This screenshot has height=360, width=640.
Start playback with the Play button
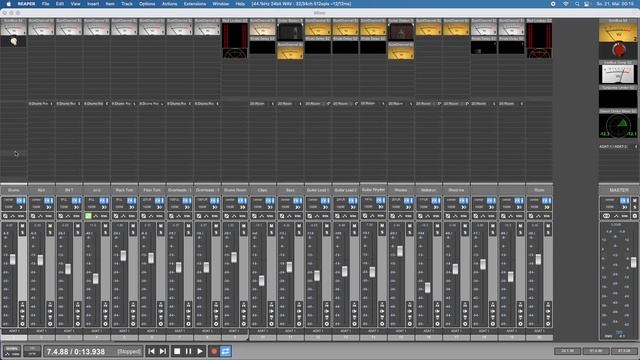tap(200, 351)
